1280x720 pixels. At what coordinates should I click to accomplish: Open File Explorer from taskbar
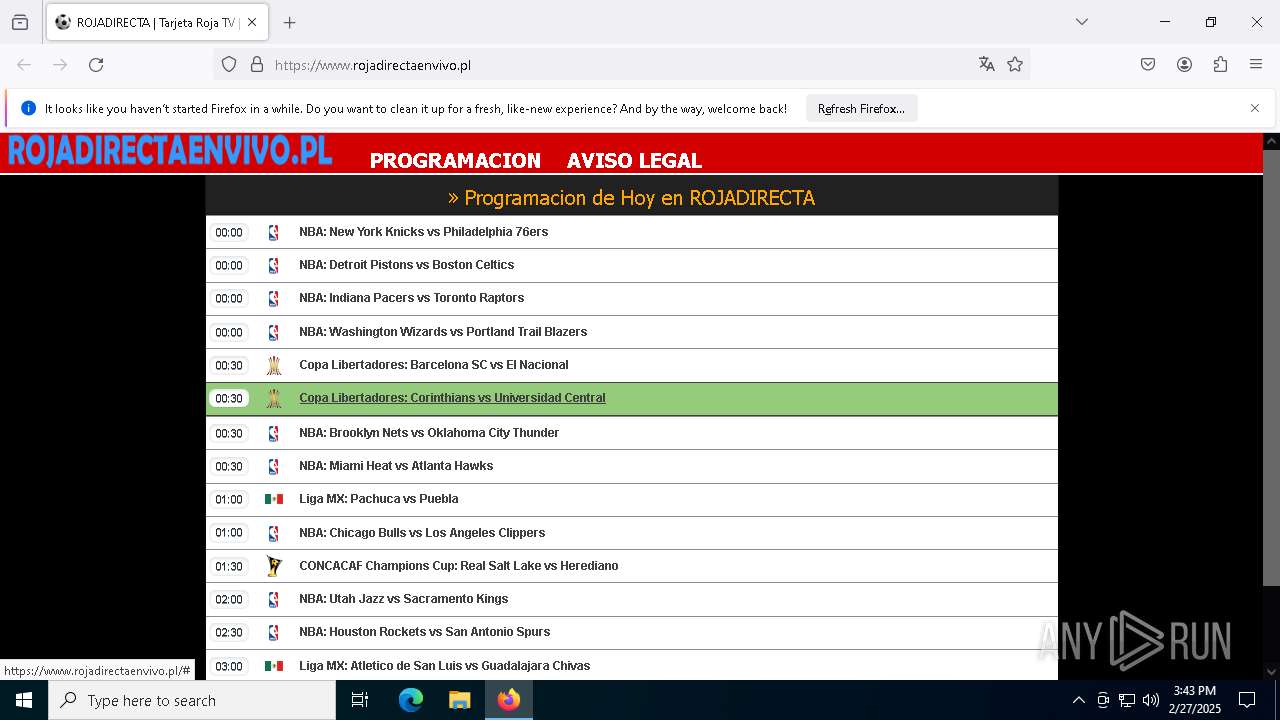point(459,700)
